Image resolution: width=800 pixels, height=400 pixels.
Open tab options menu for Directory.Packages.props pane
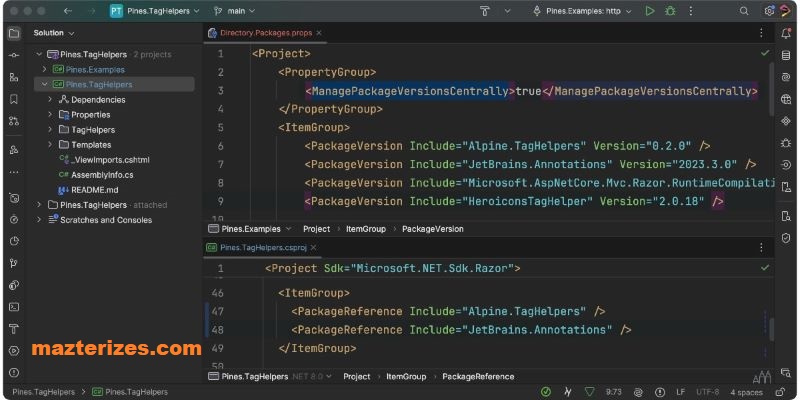pos(762,33)
